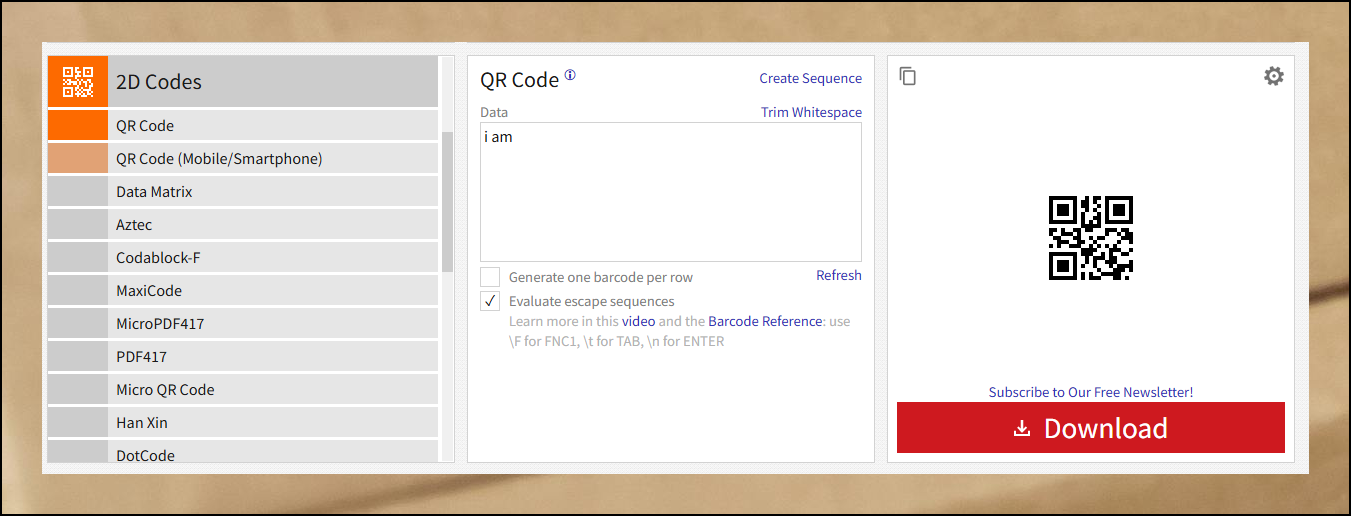Viewport: 1351px width, 516px height.
Task: Select Data Matrix barcode type
Action: tap(243, 191)
